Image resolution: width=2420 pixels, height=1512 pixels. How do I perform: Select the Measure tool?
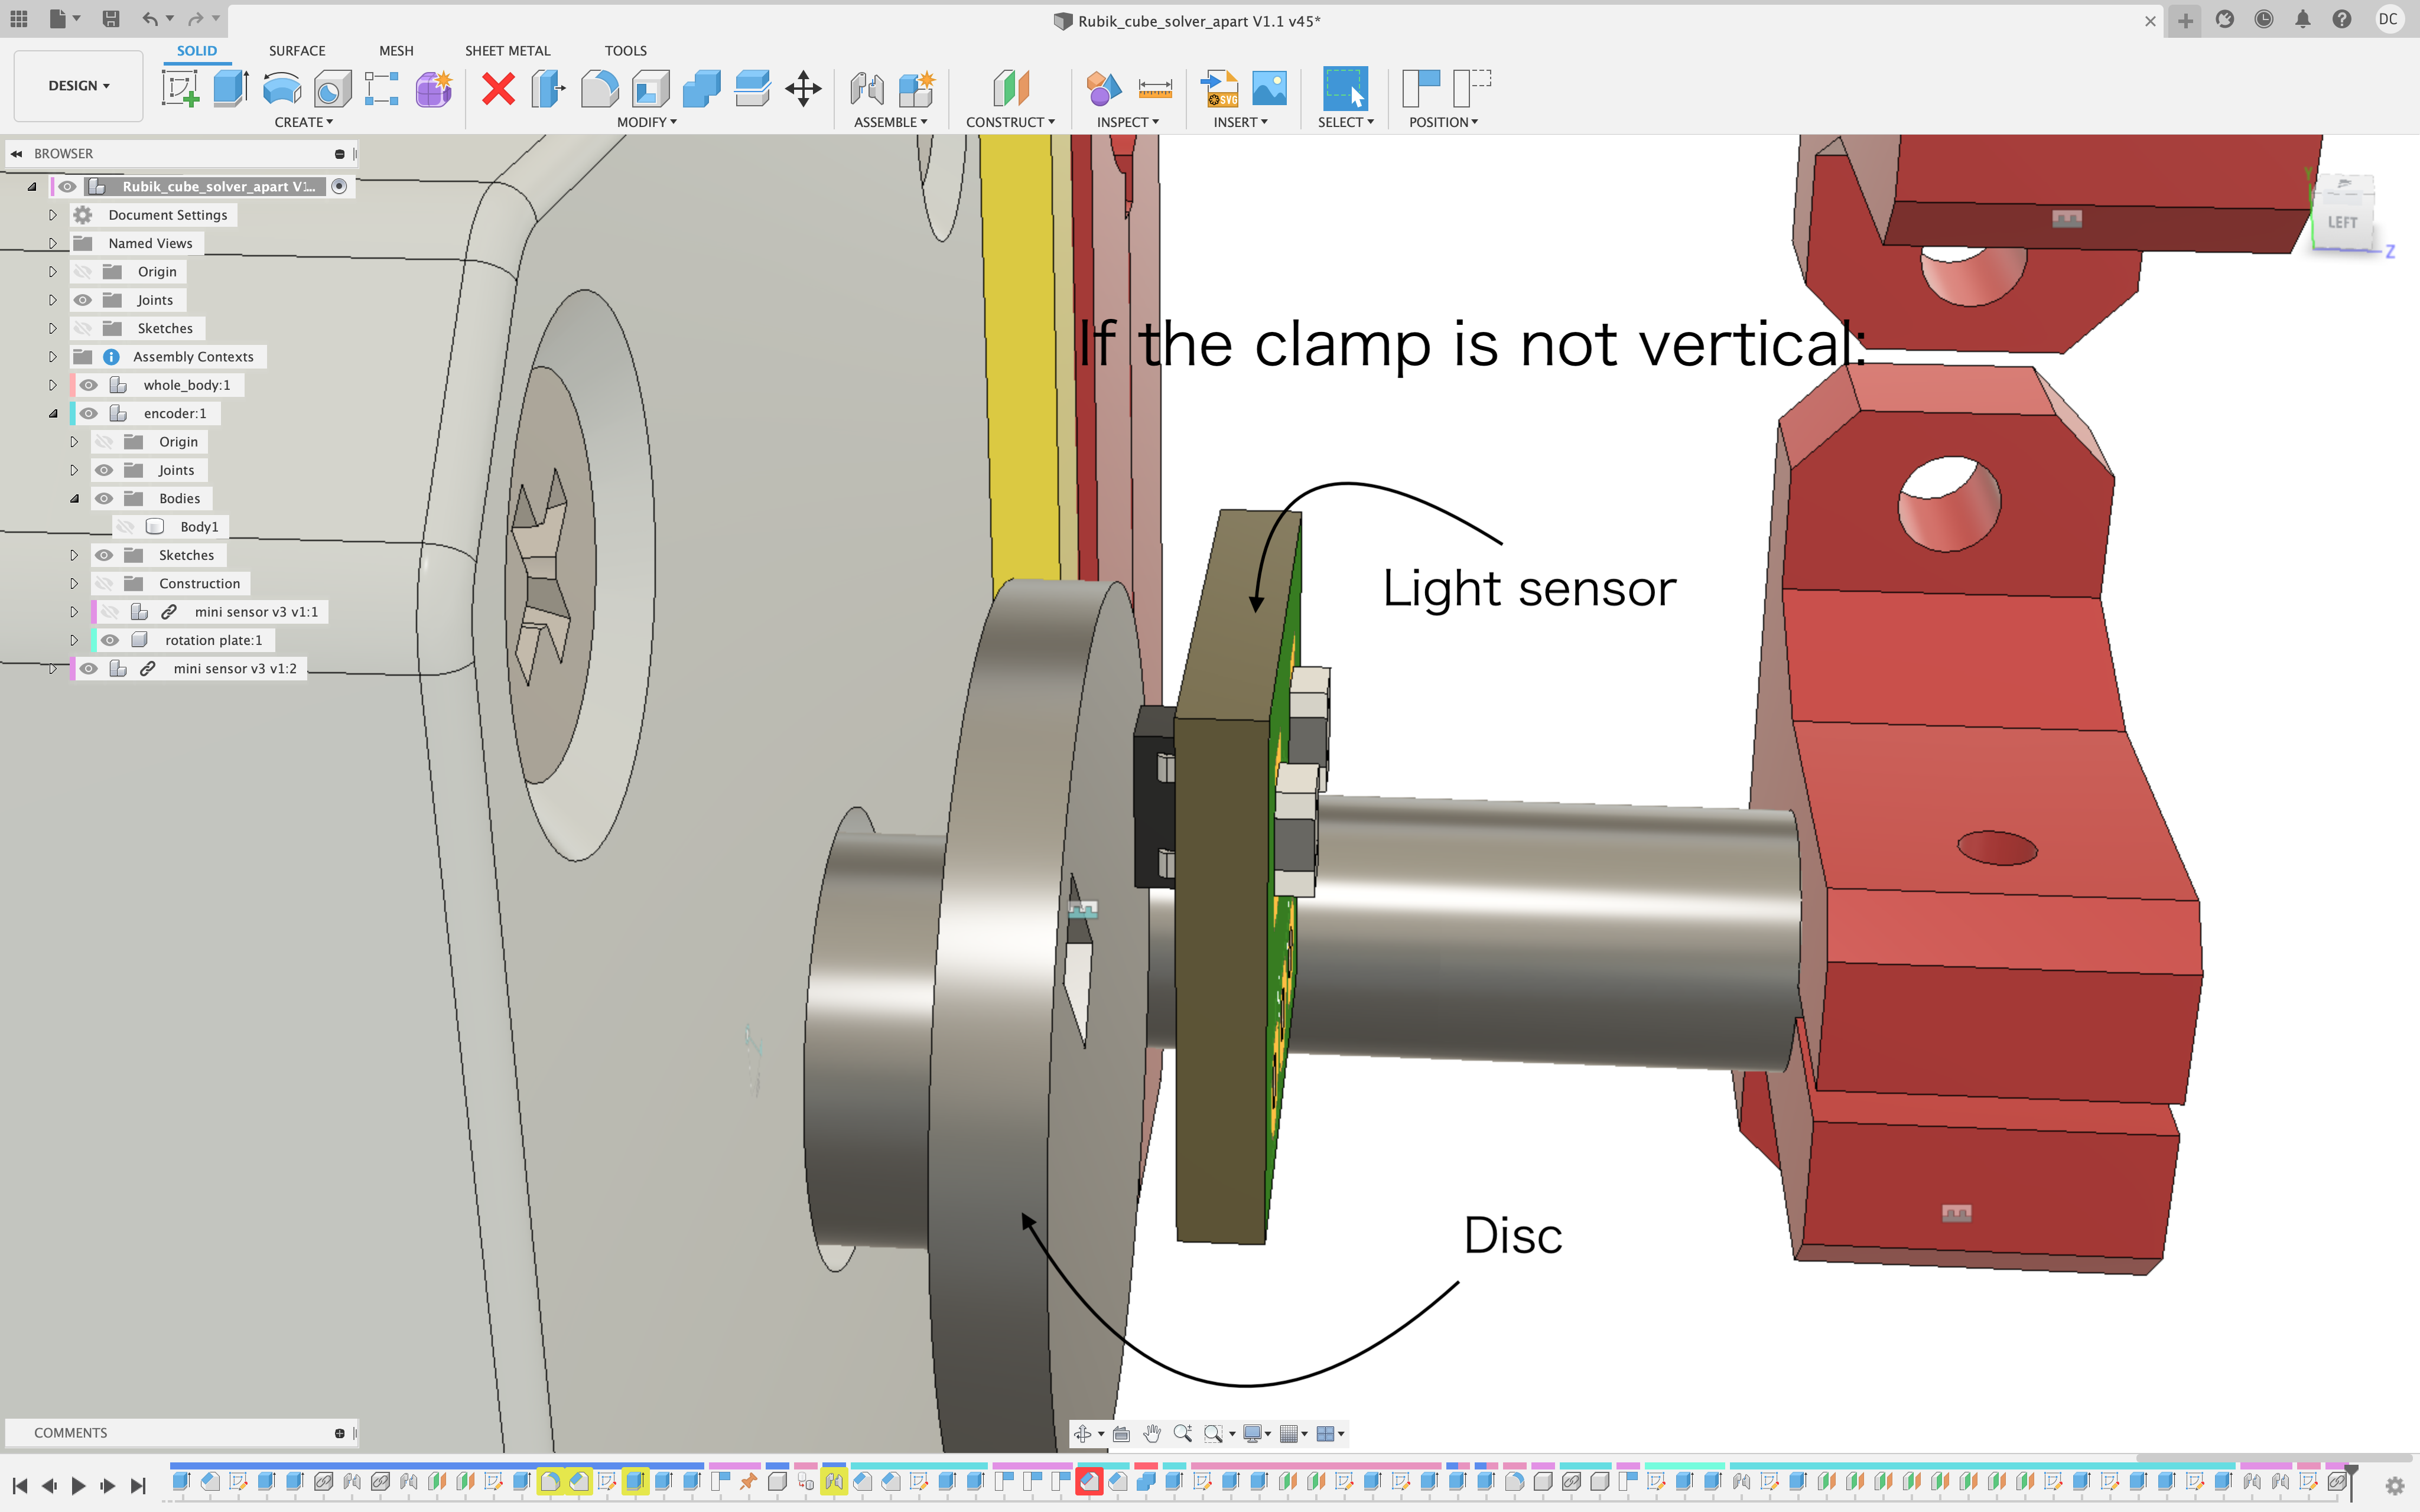point(1155,88)
